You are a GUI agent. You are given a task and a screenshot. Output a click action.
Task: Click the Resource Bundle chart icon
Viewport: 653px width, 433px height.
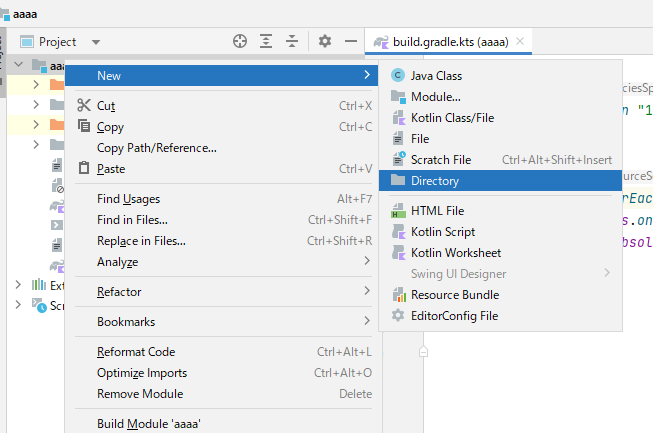click(x=399, y=295)
